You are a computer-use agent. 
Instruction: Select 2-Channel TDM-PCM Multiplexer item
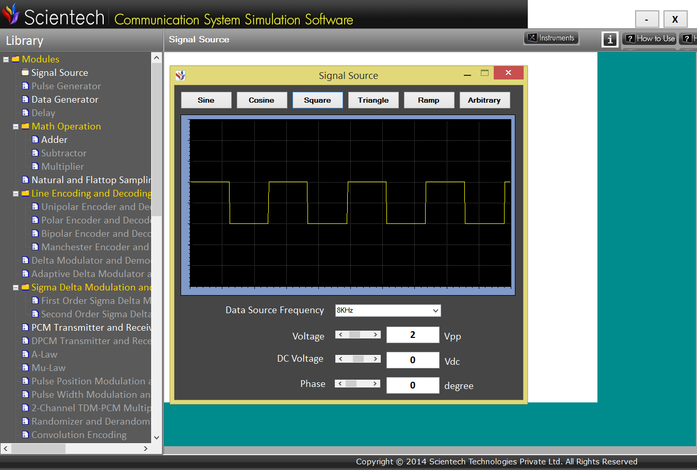pyautogui.click(x=91, y=408)
